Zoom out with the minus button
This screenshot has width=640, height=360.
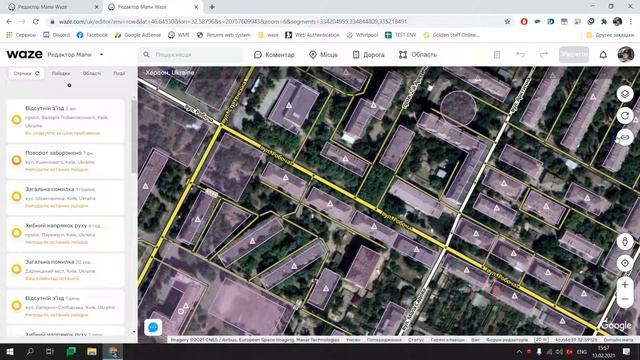point(625,300)
